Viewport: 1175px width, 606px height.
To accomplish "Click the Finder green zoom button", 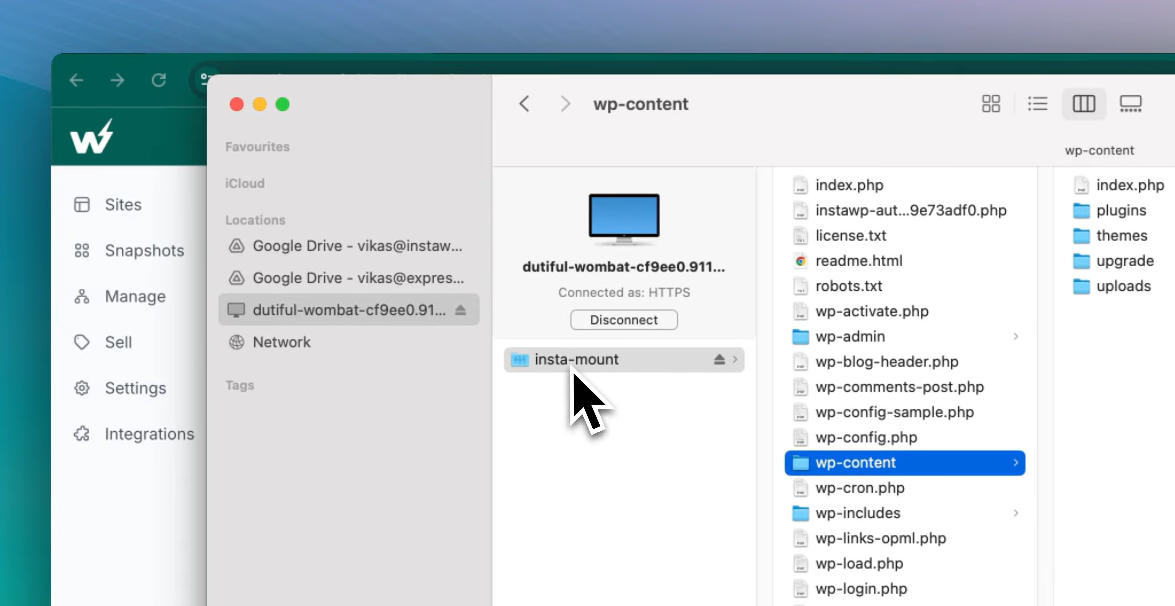I will [x=283, y=104].
